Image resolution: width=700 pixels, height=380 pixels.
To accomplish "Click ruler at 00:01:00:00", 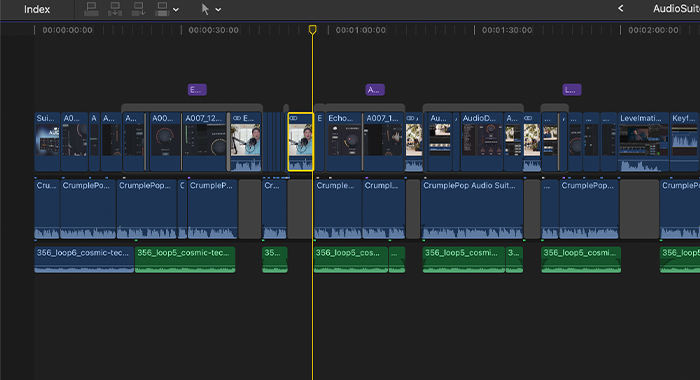I will point(360,30).
